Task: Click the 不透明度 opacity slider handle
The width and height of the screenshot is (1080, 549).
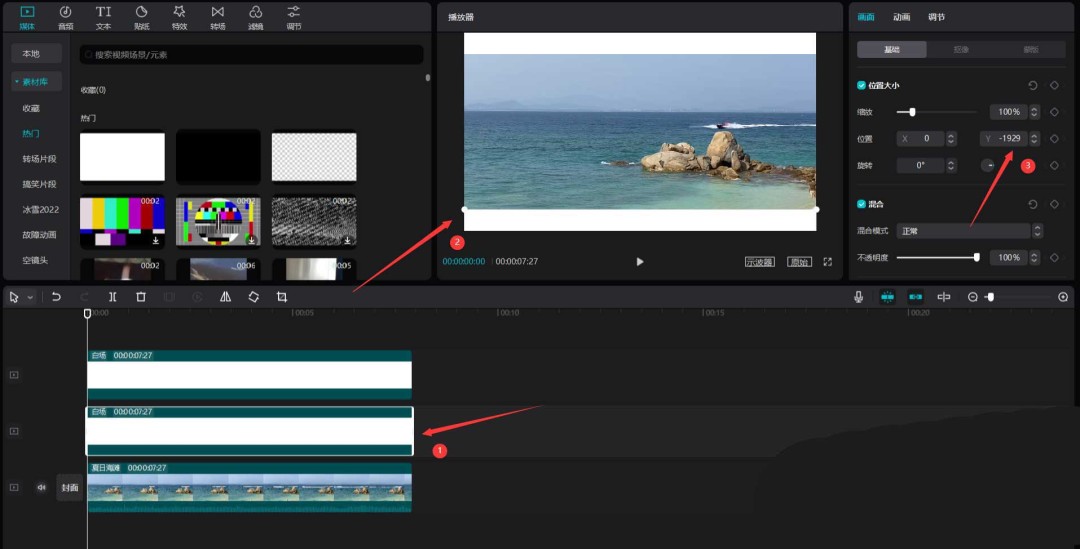Action: click(x=977, y=258)
